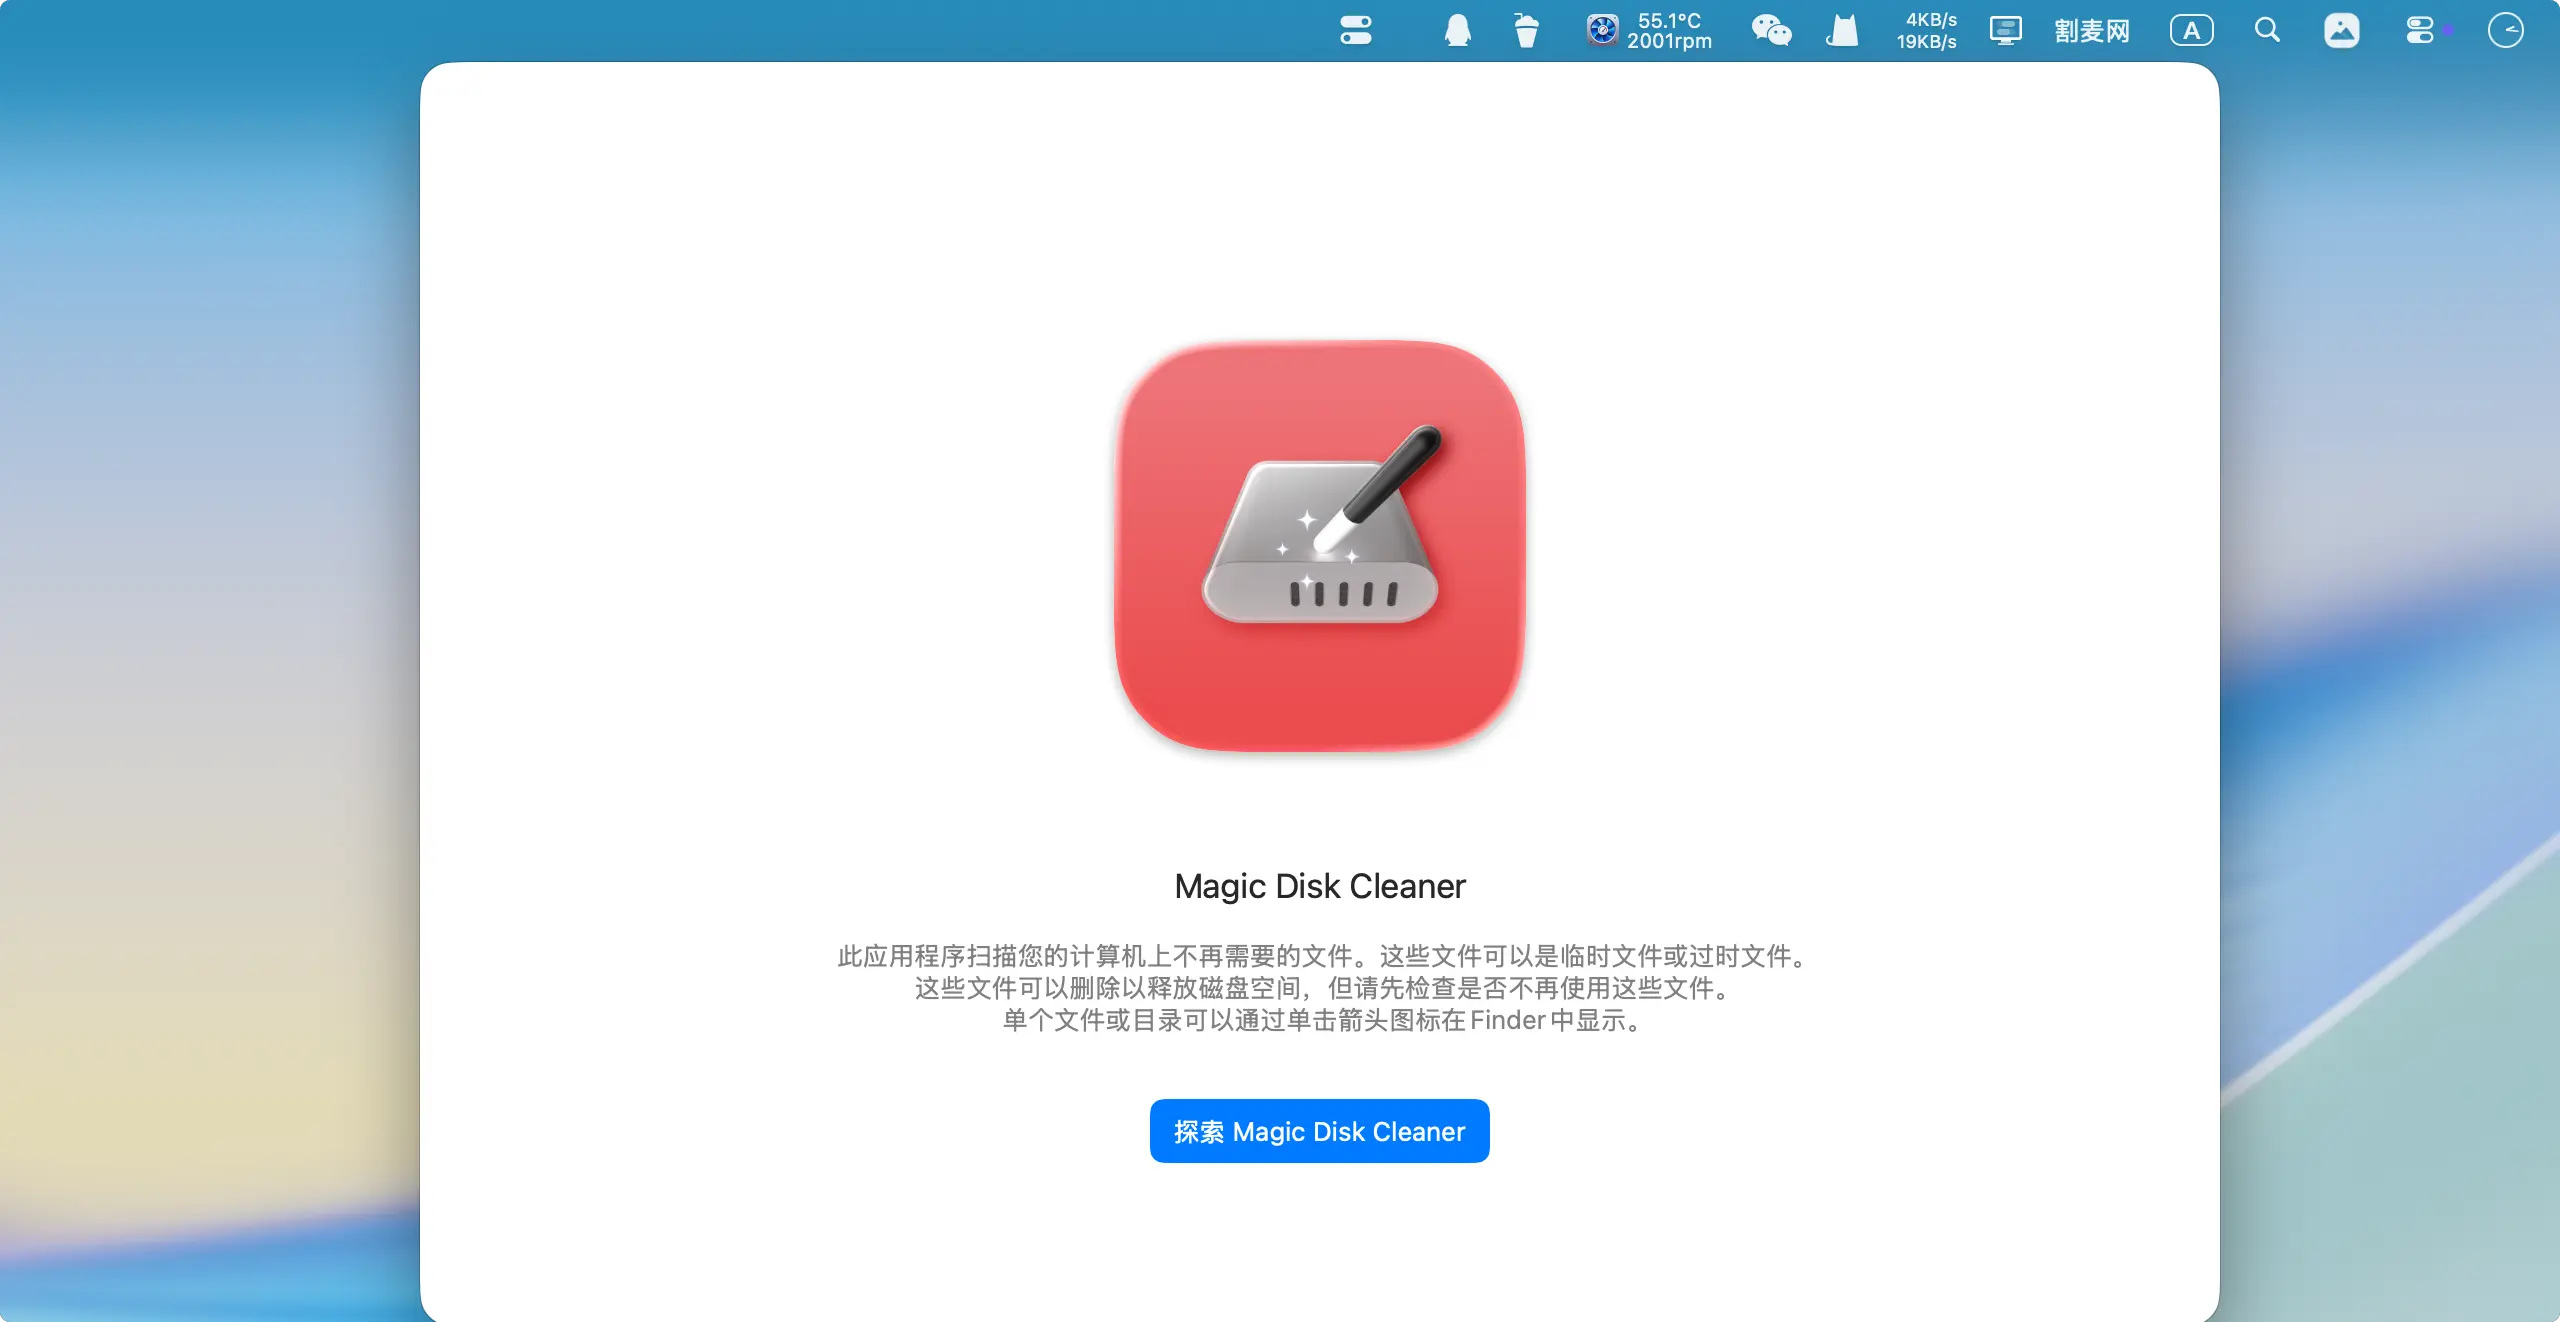Open Spotlight search magnifier icon
The width and height of the screenshot is (2560, 1322).
(2267, 31)
